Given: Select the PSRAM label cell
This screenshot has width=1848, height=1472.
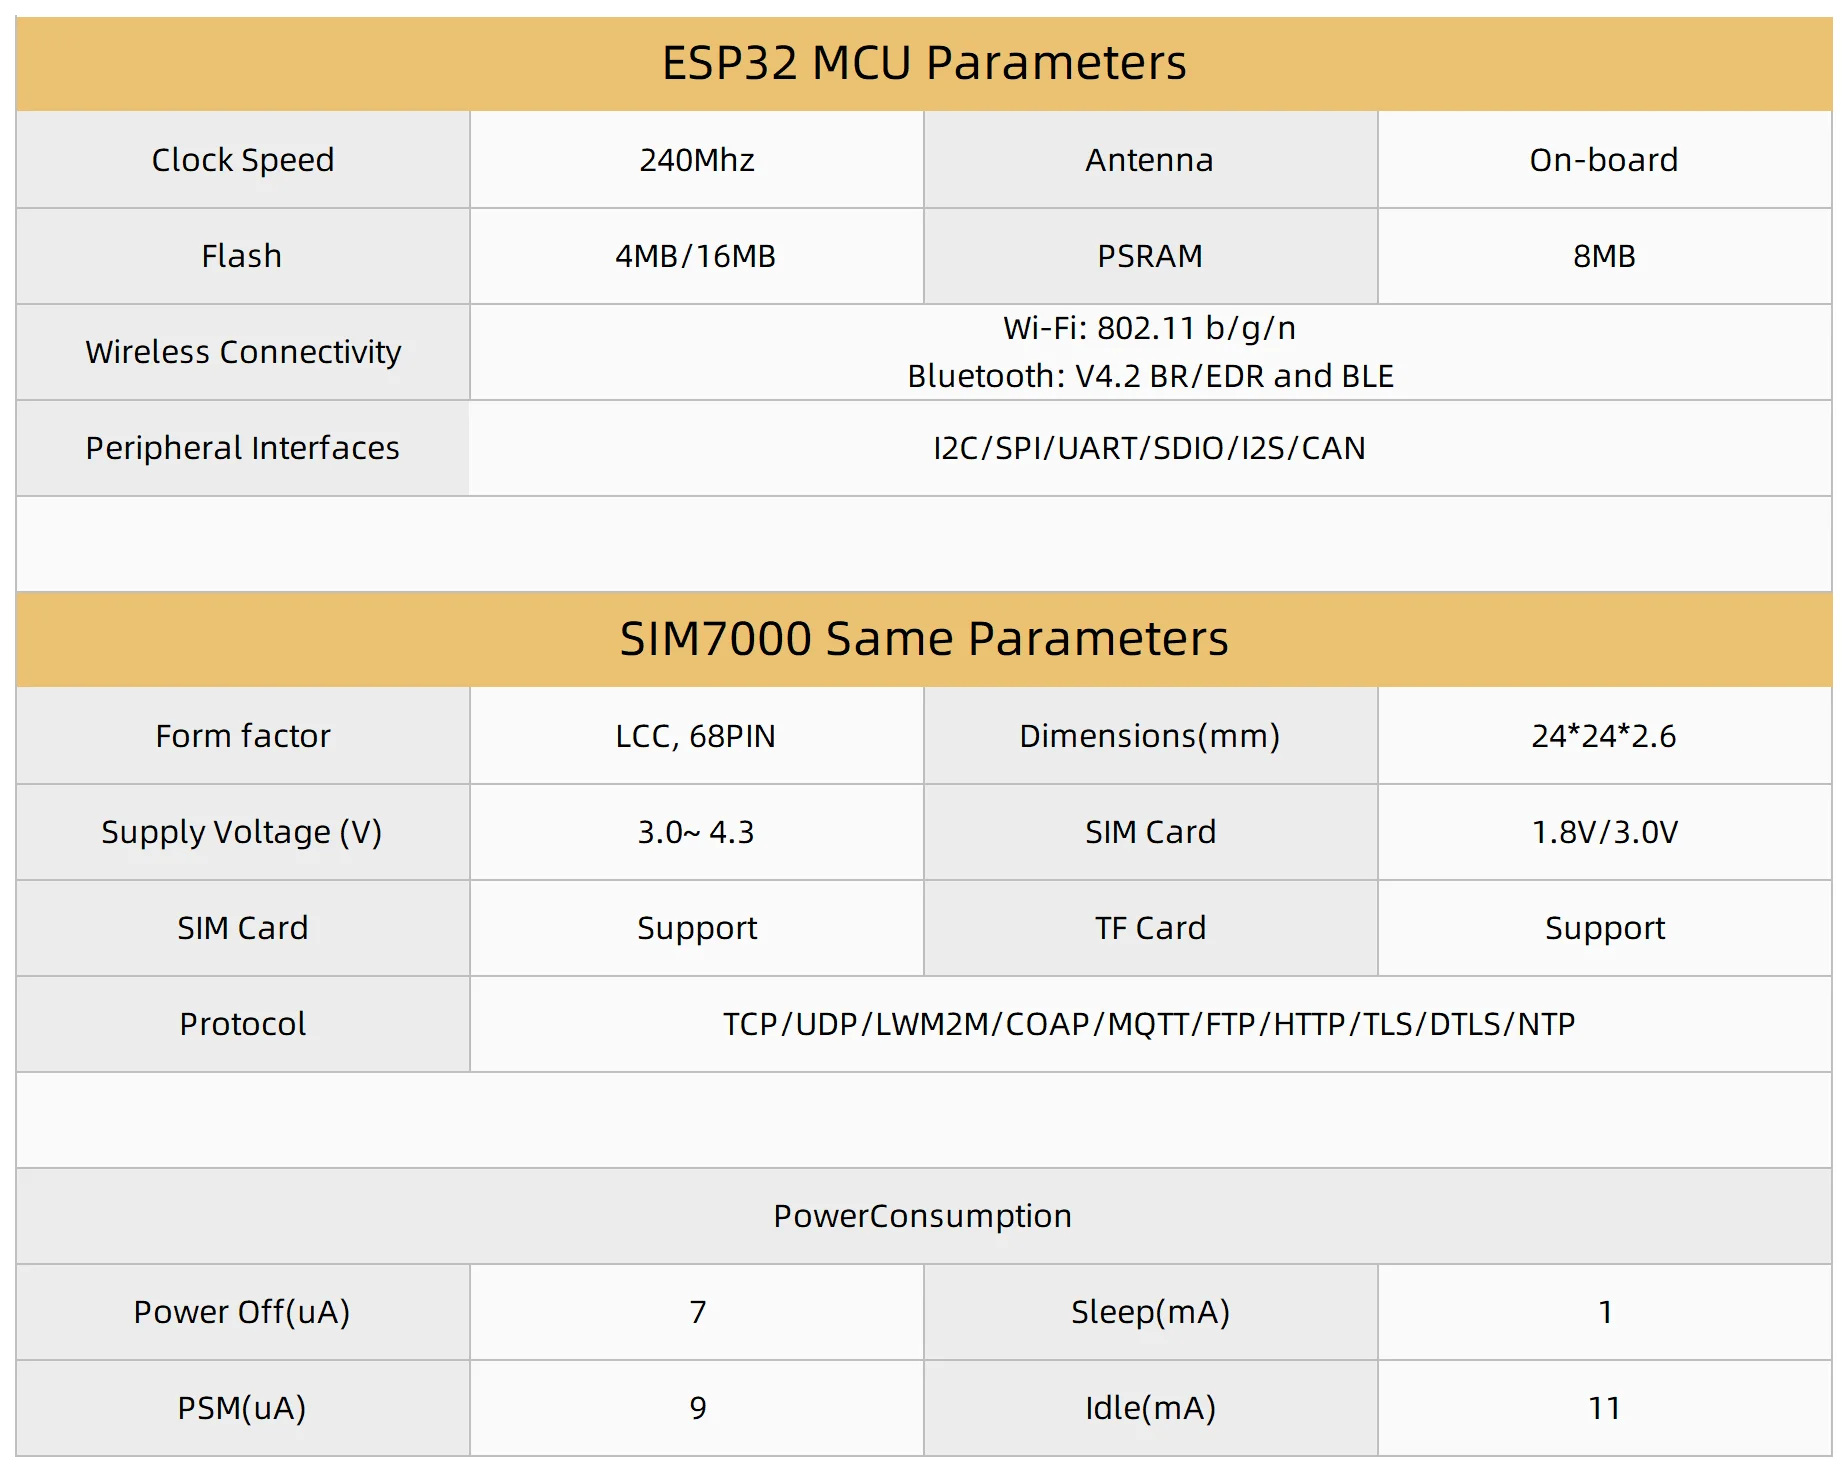Looking at the screenshot, I should 1150,256.
